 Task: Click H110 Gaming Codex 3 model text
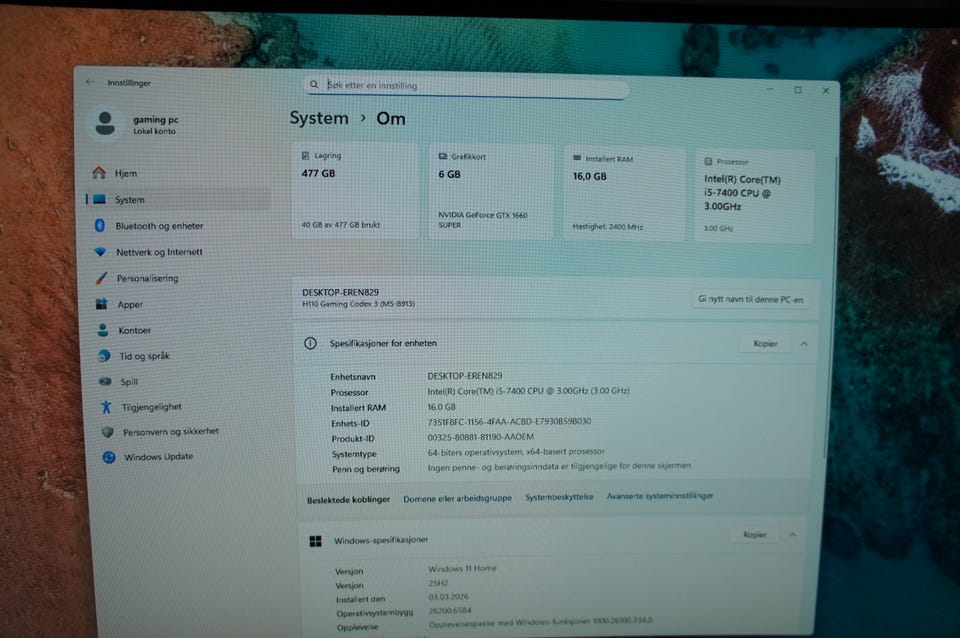tap(358, 304)
